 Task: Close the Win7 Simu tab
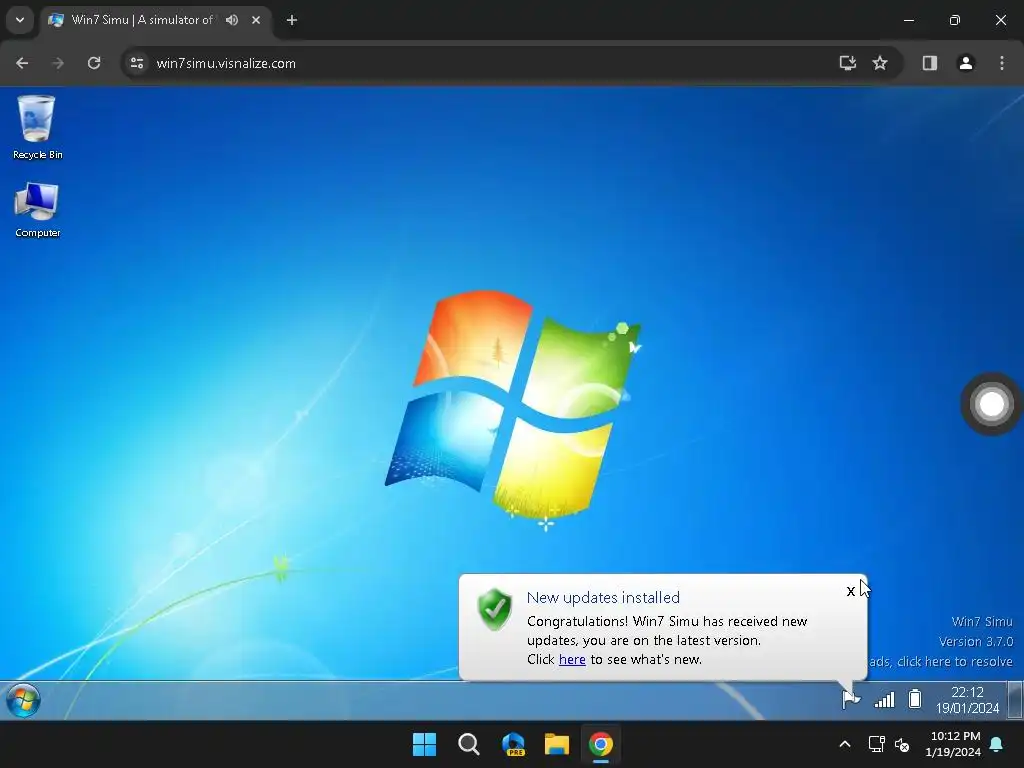pos(256,20)
